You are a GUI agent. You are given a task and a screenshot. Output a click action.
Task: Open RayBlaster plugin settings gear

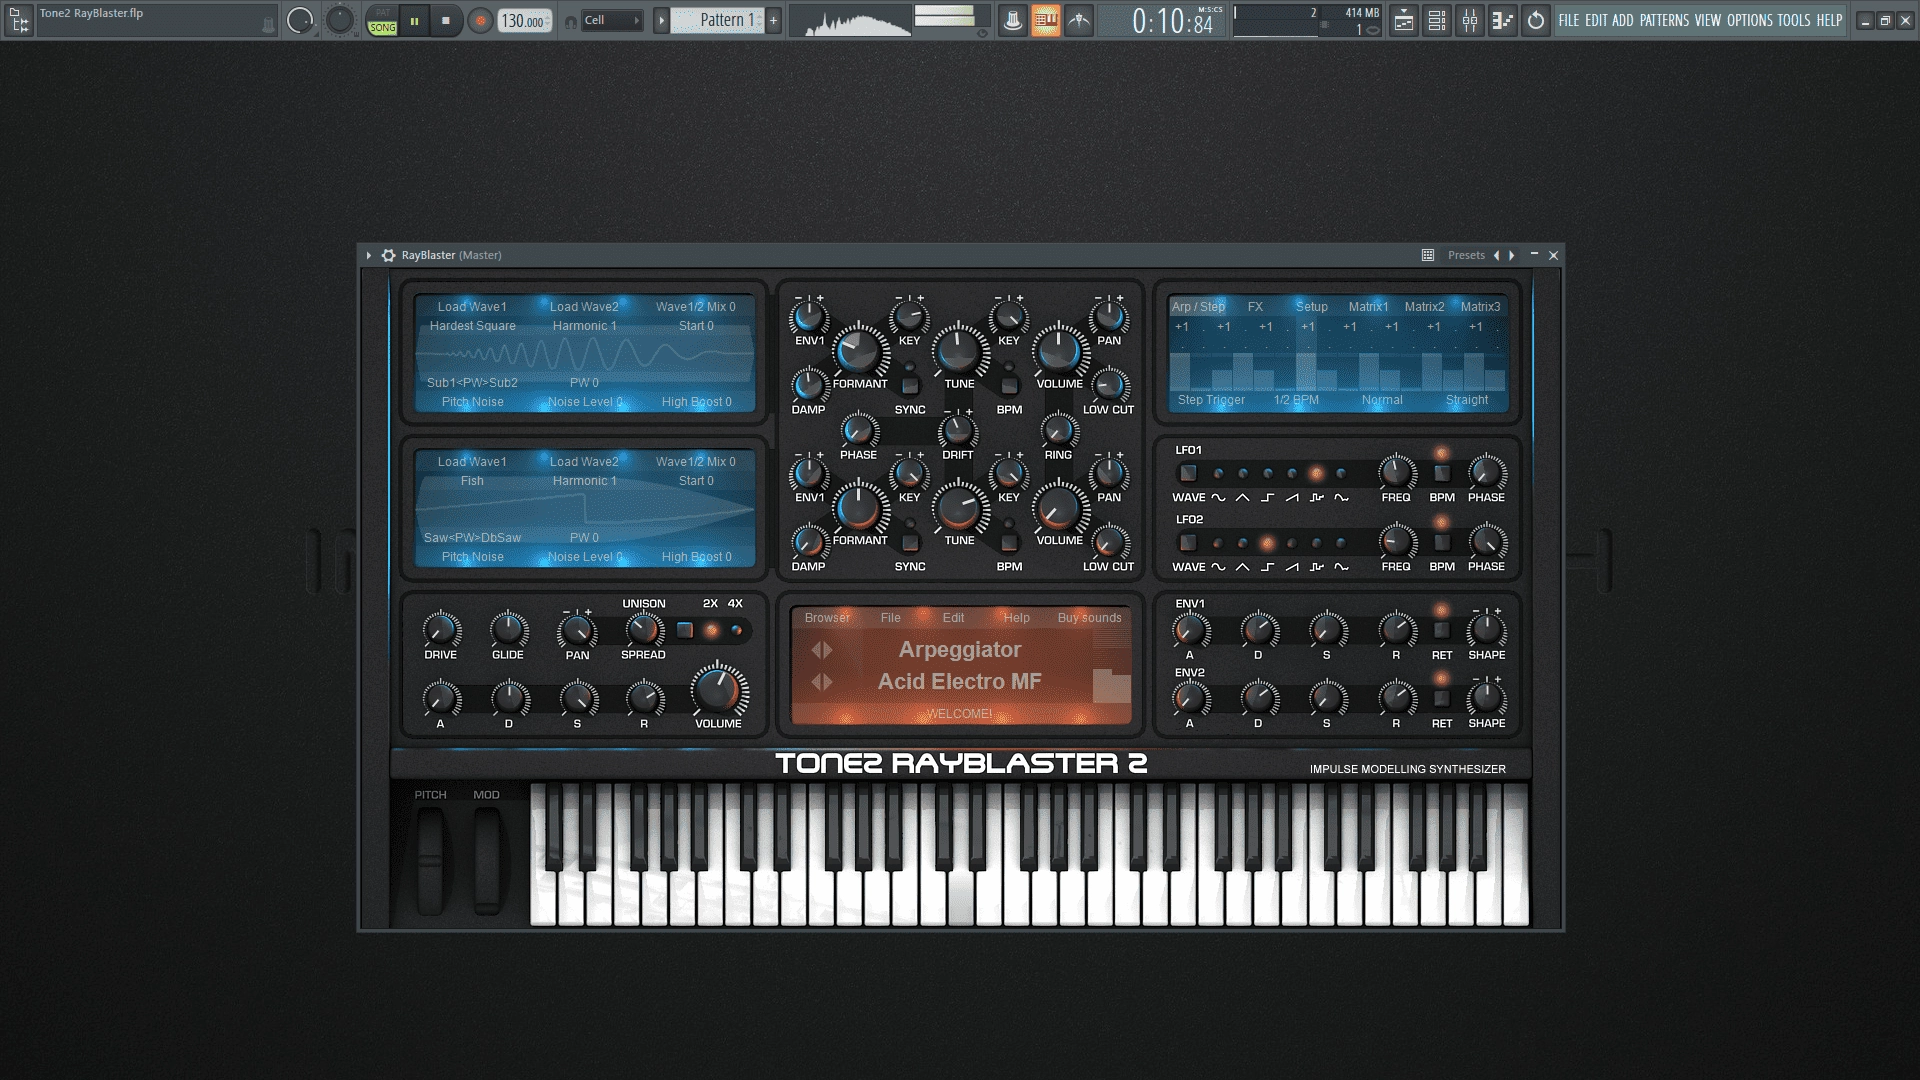[389, 255]
